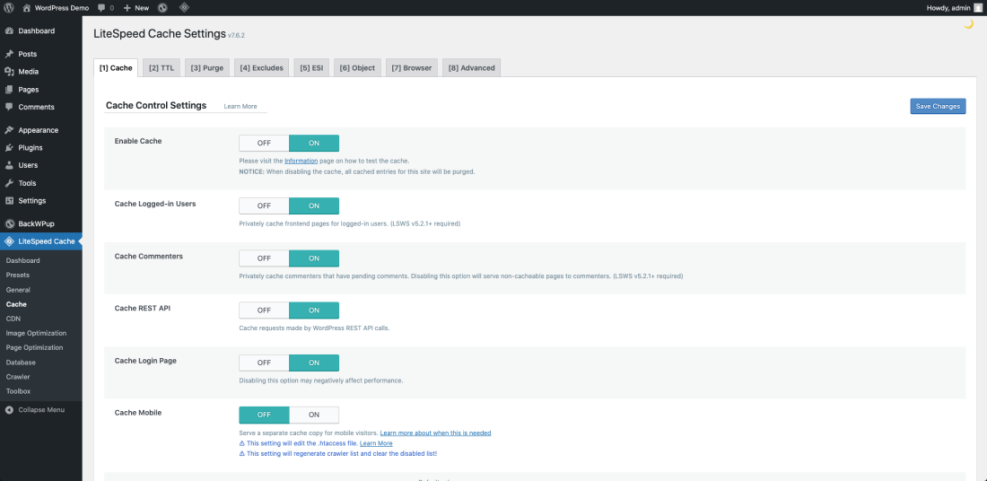The height and width of the screenshot is (481, 987).
Task: Click the LiteSpeed diamond icon in admin bar
Action: point(184,8)
